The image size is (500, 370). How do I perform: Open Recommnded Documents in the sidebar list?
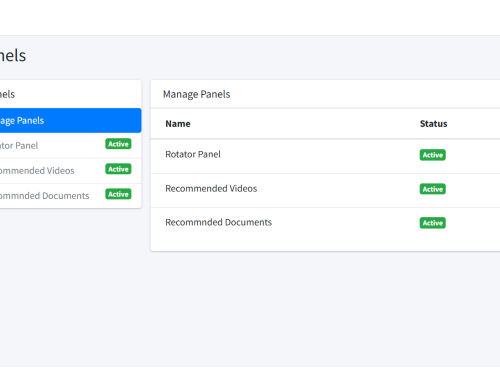(70, 196)
